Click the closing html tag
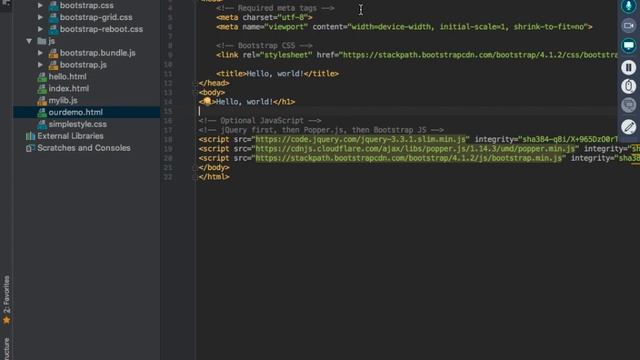Screen dimensions: 640x360 coord(214,177)
